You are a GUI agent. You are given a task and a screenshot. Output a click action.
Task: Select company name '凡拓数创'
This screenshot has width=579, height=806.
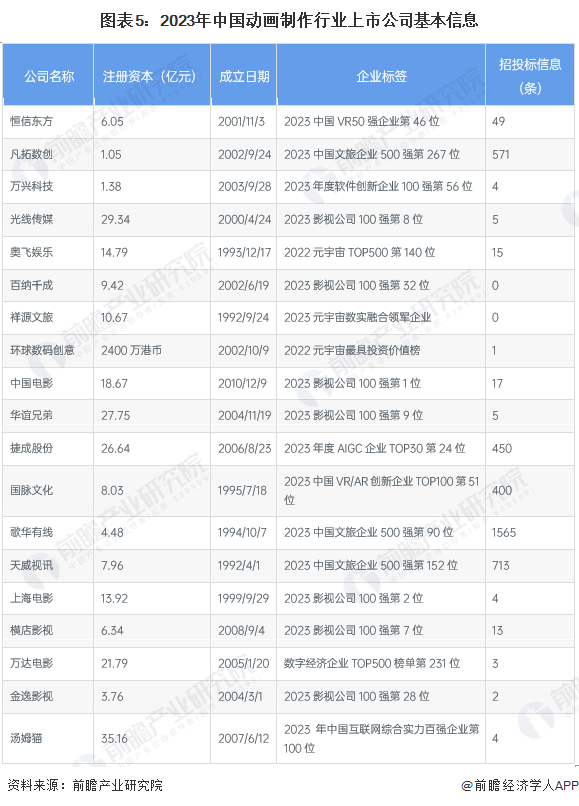[x=31, y=154]
